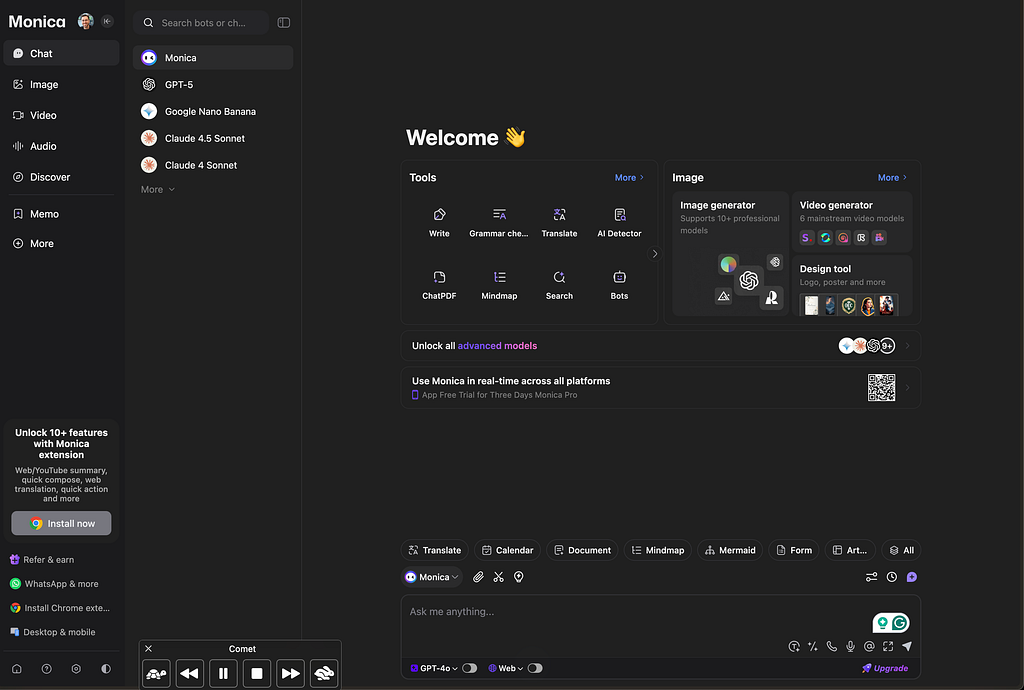
Task: Open chat settings sliders icon
Action: [871, 577]
